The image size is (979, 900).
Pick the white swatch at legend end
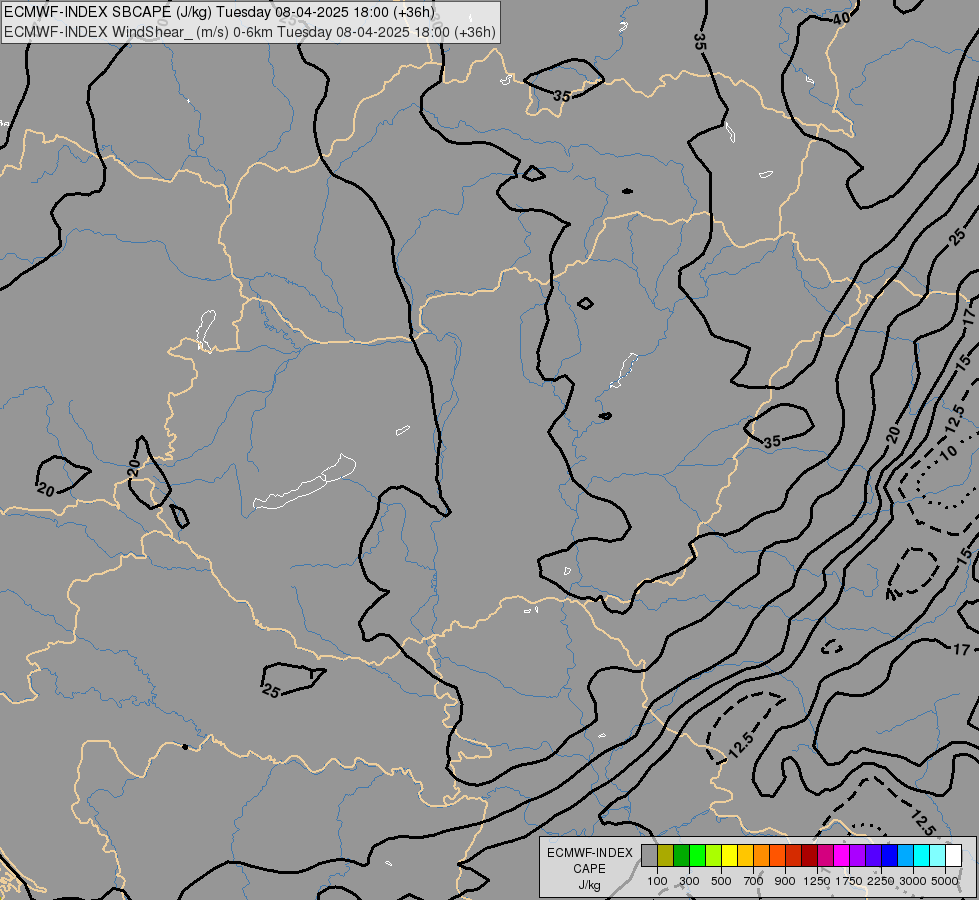click(x=953, y=856)
